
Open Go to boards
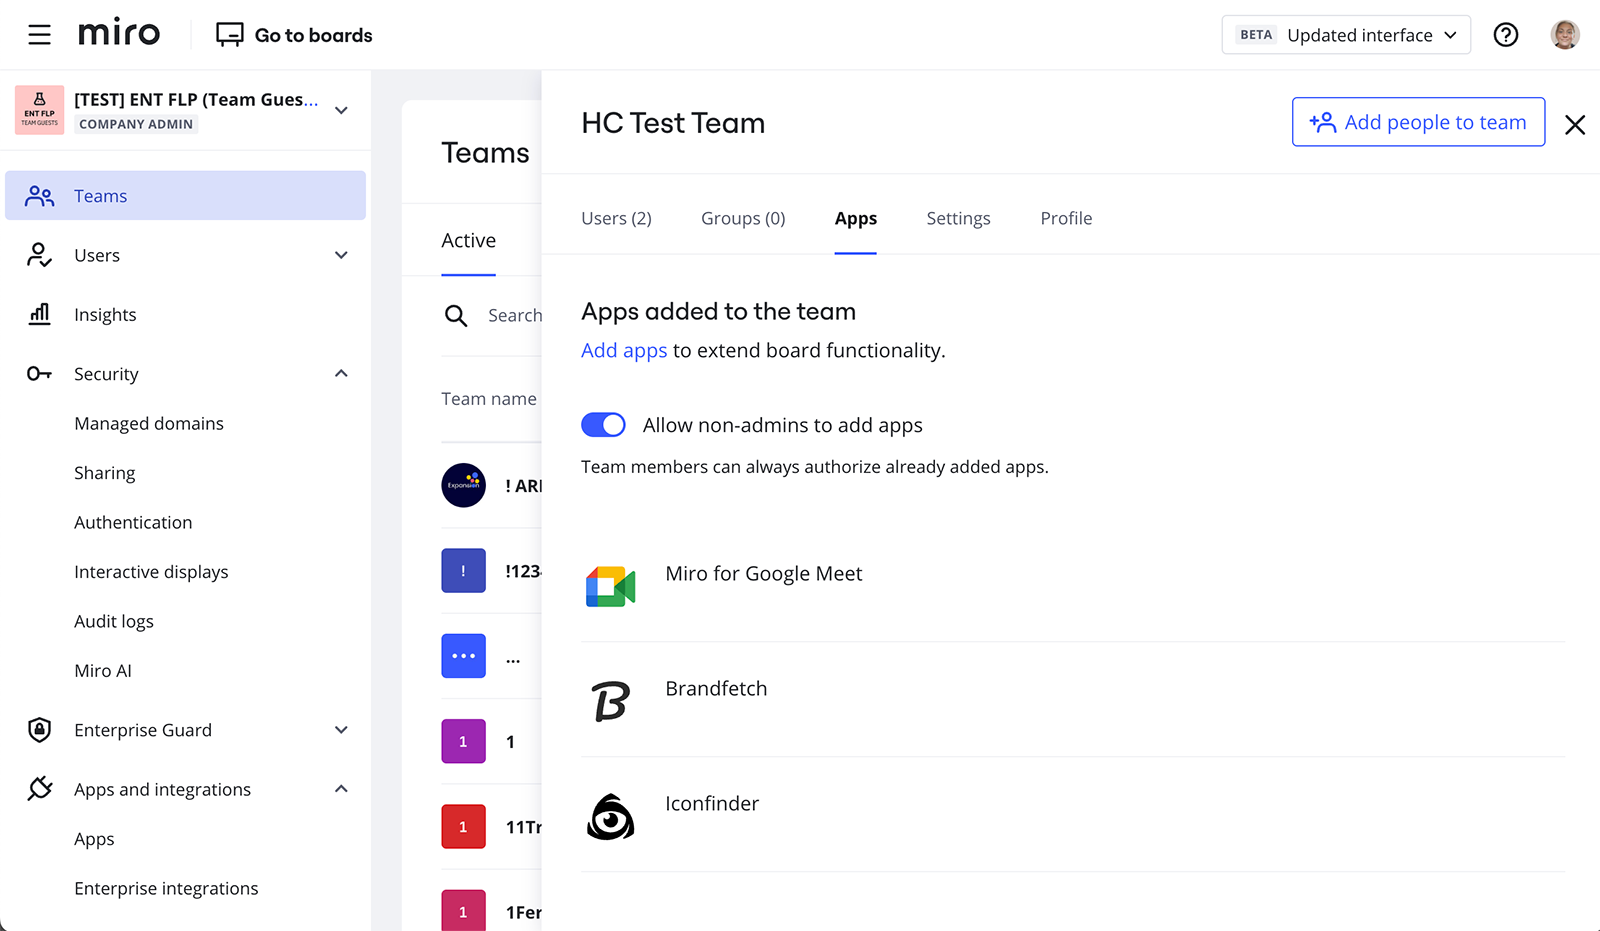(x=292, y=35)
